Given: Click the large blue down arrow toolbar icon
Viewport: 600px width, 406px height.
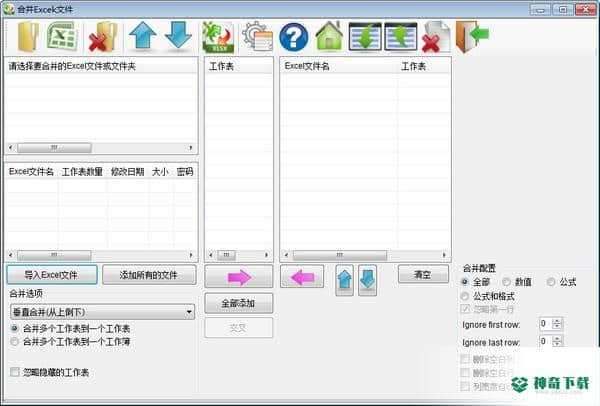Looking at the screenshot, I should click(178, 35).
